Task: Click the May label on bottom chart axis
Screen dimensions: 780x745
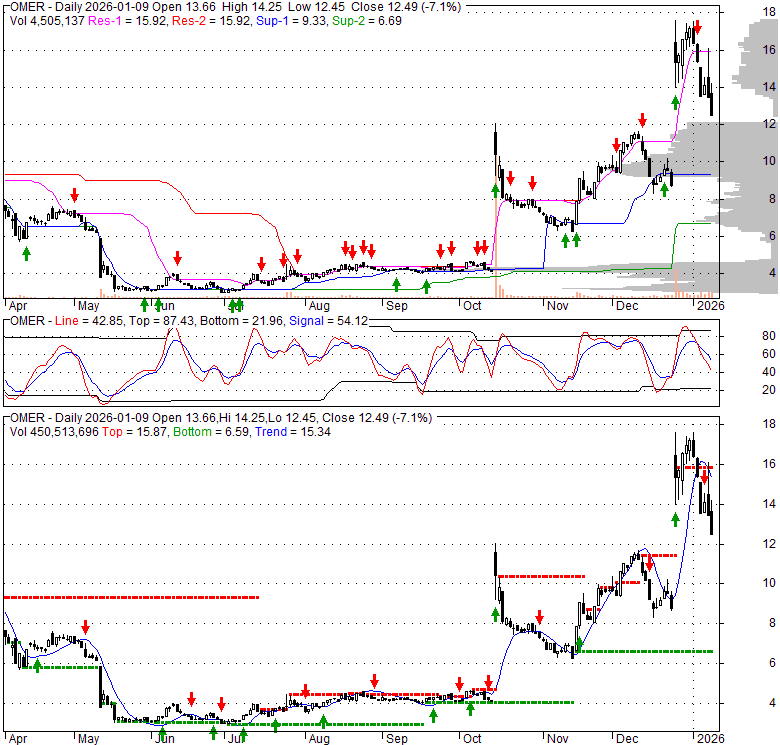Action: (x=89, y=739)
